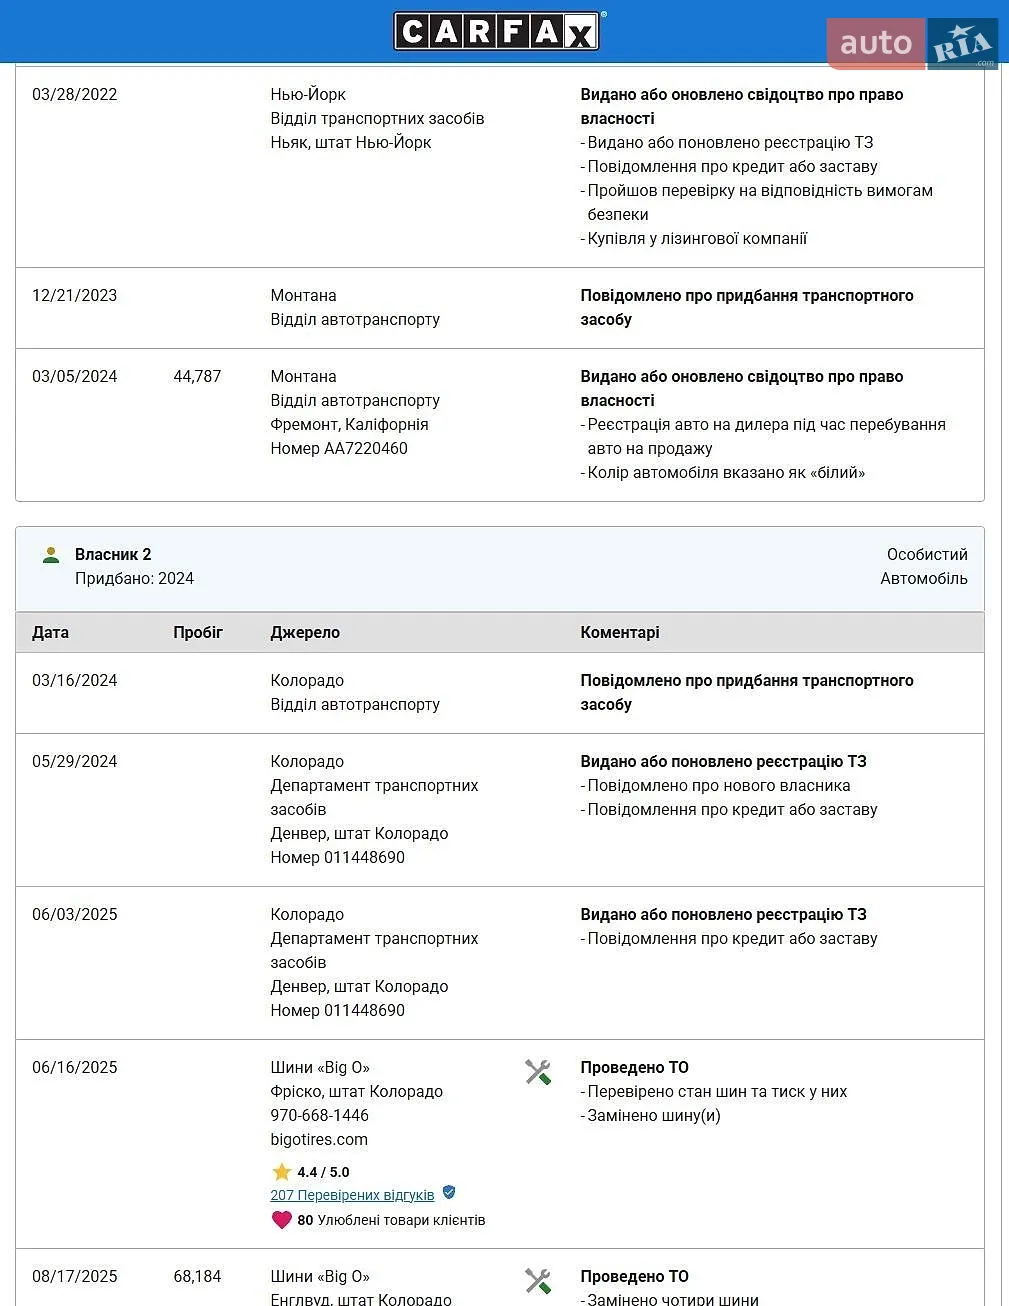Click the service wrench icon for 08/17/2025
Viewport: 1009px width, 1306px height.
tap(538, 1281)
